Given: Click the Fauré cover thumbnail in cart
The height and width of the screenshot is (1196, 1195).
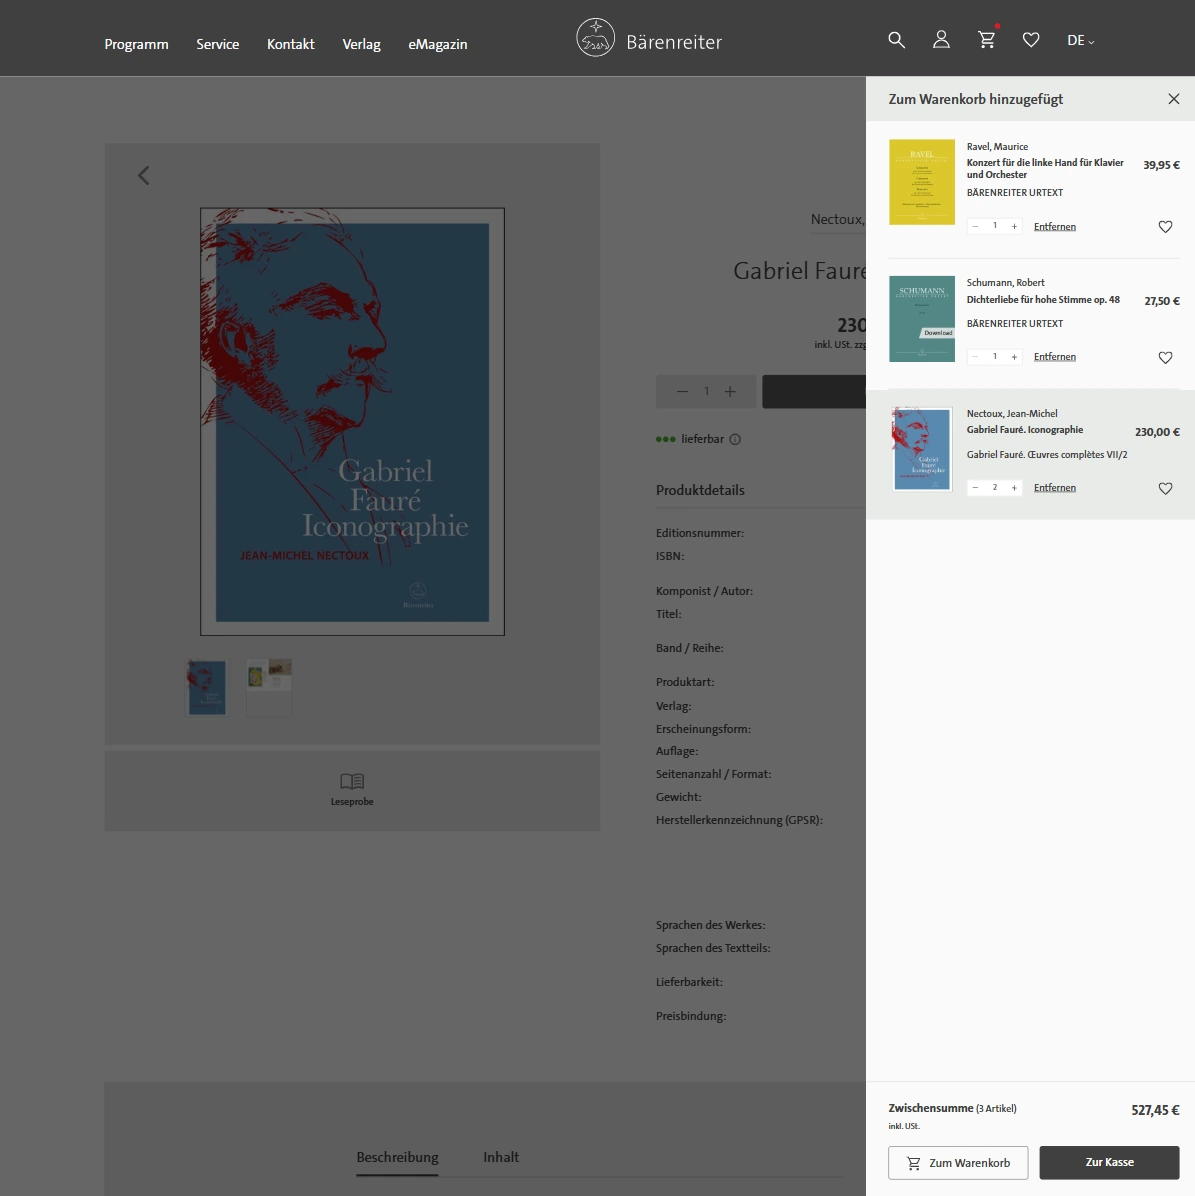Looking at the screenshot, I should coord(922,449).
